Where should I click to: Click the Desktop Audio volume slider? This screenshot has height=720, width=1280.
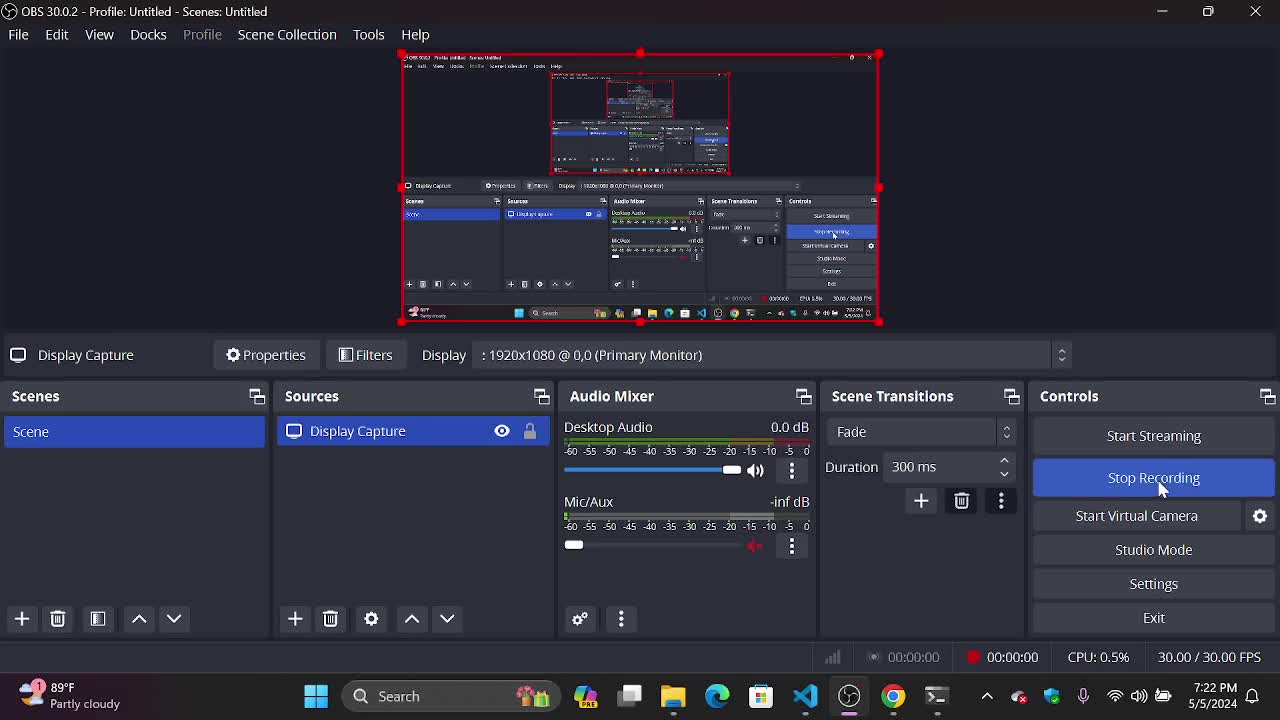pyautogui.click(x=650, y=470)
